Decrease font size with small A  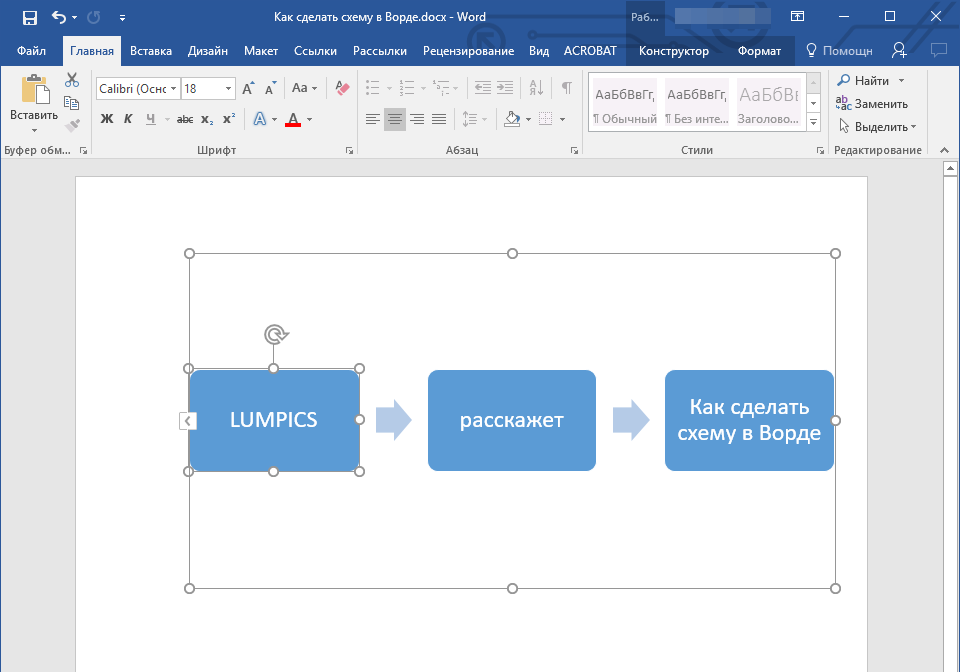click(x=271, y=89)
